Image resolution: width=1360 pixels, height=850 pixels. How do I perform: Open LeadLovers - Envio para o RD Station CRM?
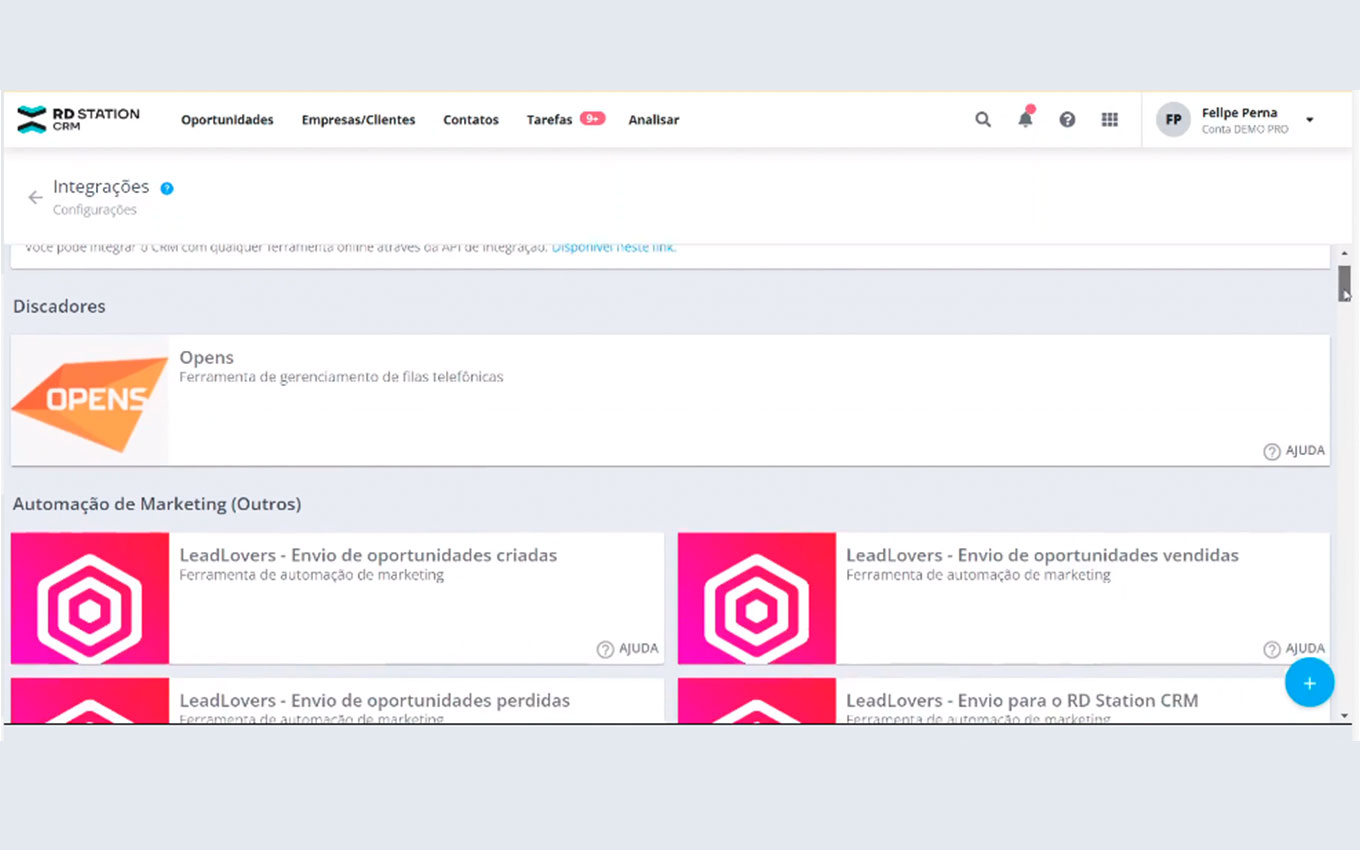pyautogui.click(x=1022, y=700)
